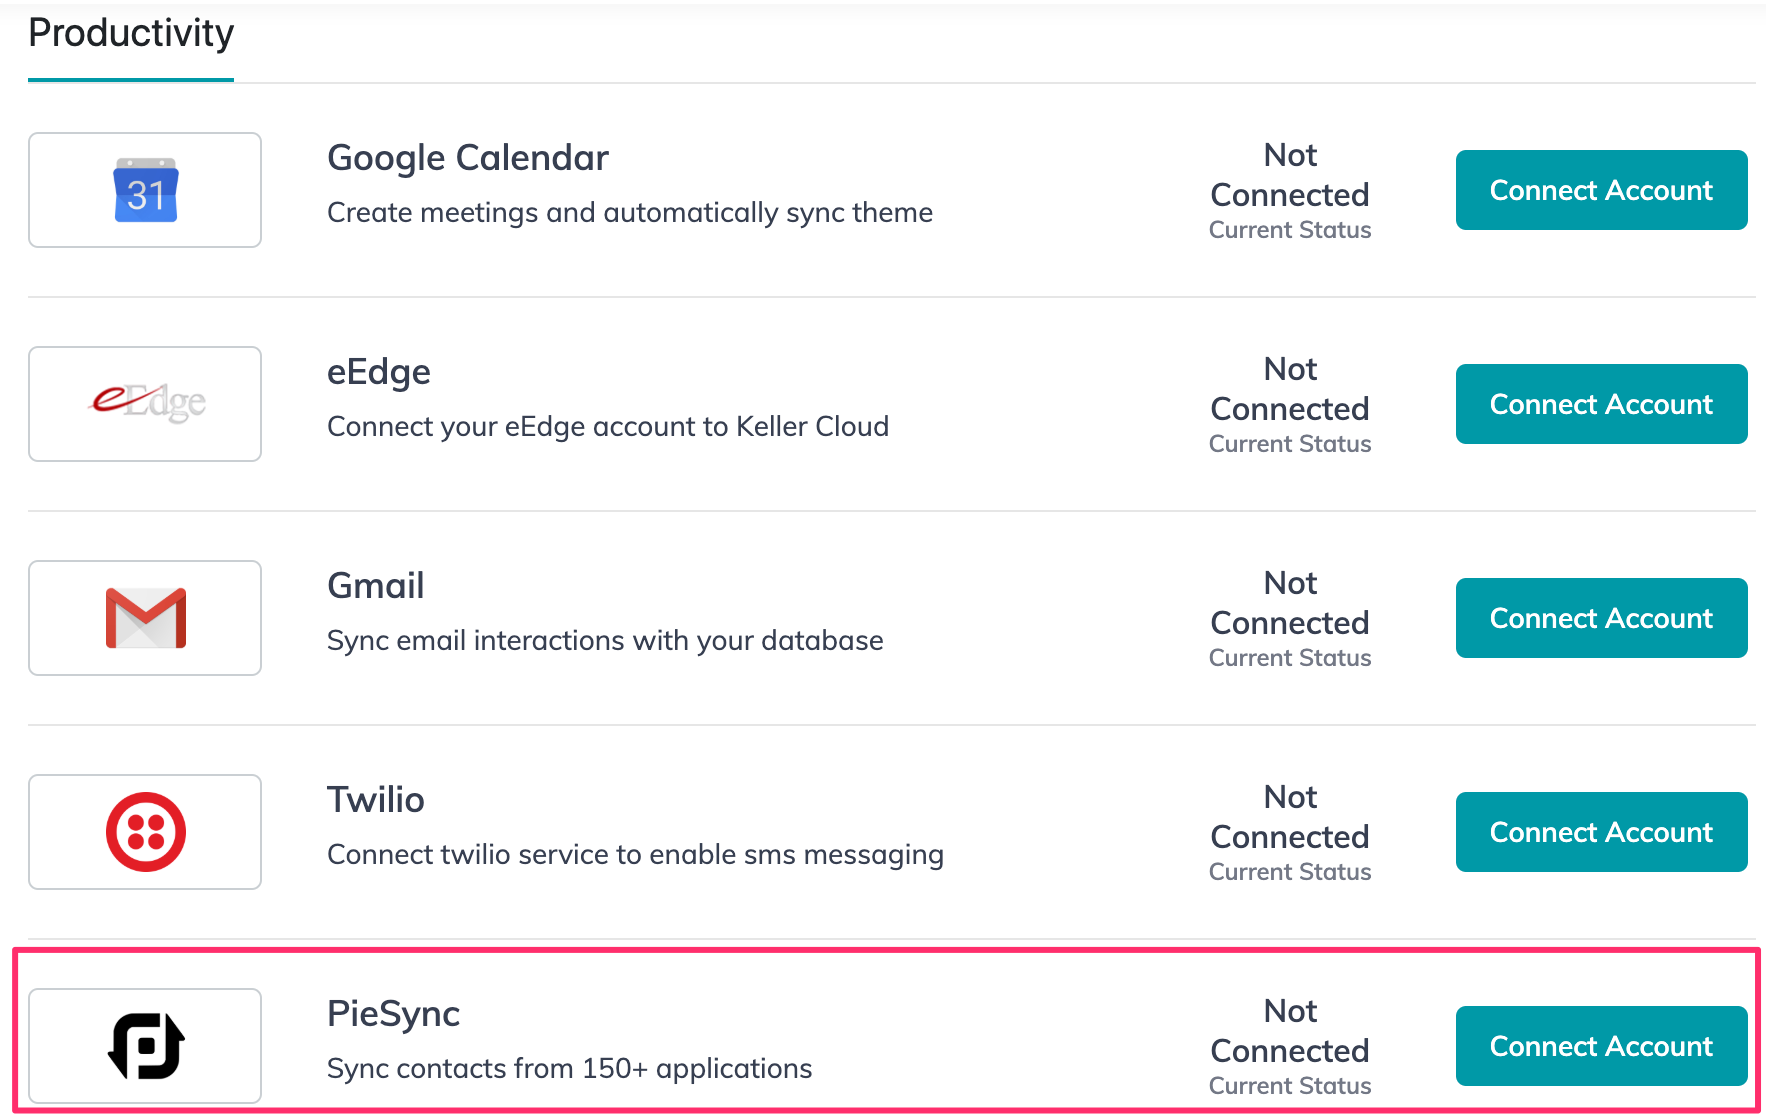Click Current Status label in Gmail row
Screen dimensions: 1766x1114
point(1290,658)
